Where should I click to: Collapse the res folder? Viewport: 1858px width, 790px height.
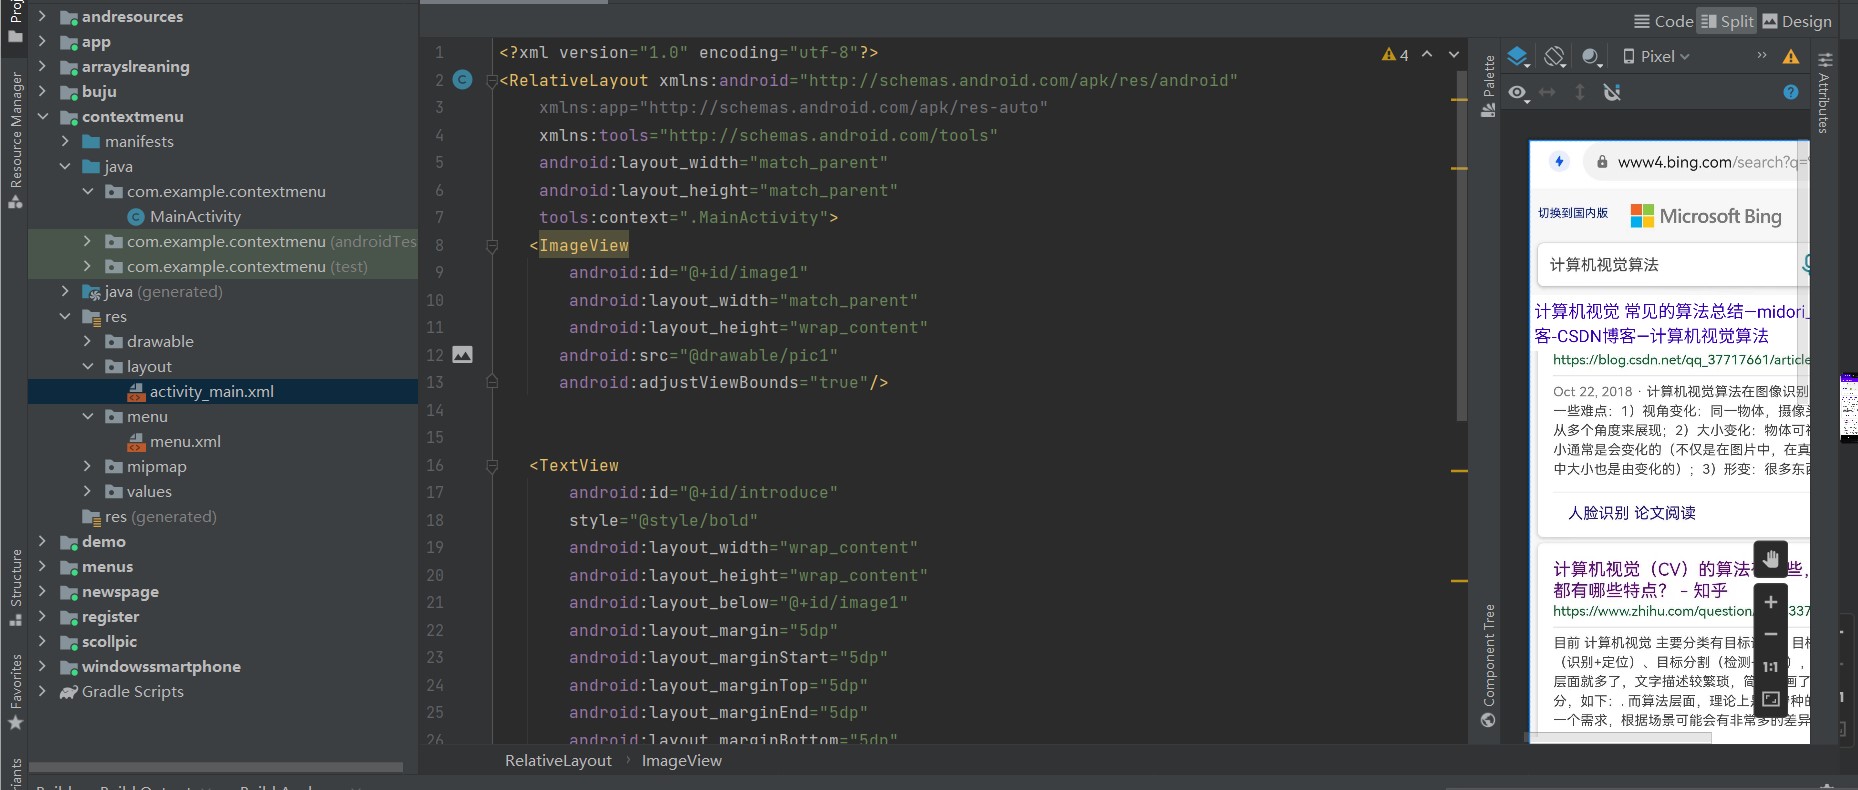tap(65, 316)
